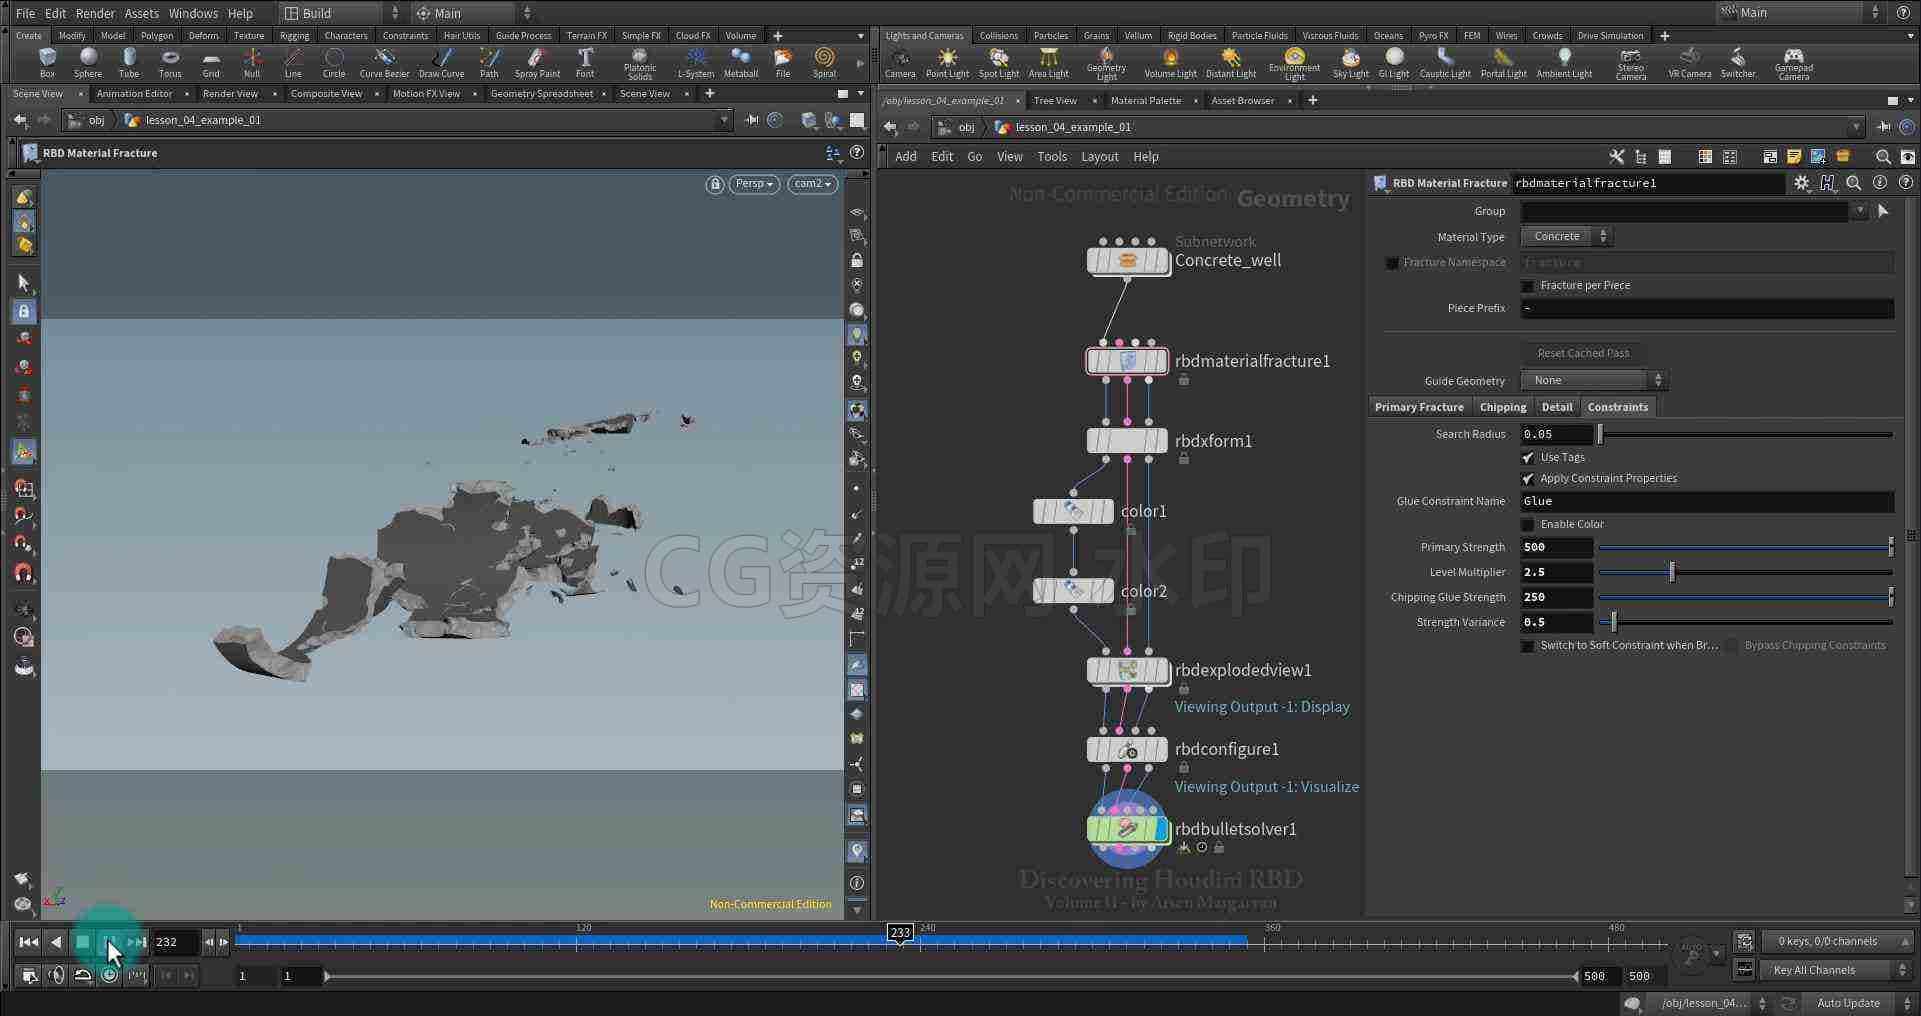This screenshot has width=1921, height=1016.
Task: Stop playback with the stop button
Action: [83, 942]
